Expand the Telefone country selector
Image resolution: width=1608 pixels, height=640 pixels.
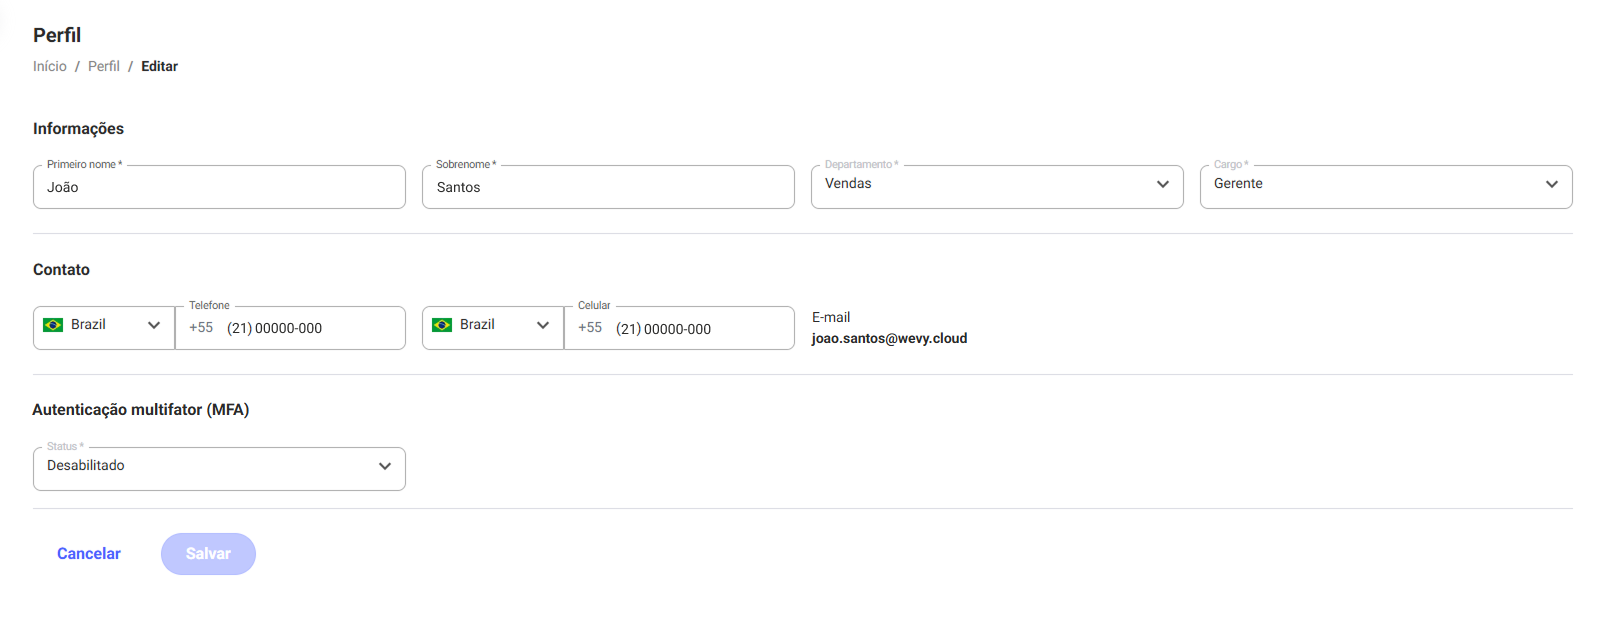coord(104,328)
